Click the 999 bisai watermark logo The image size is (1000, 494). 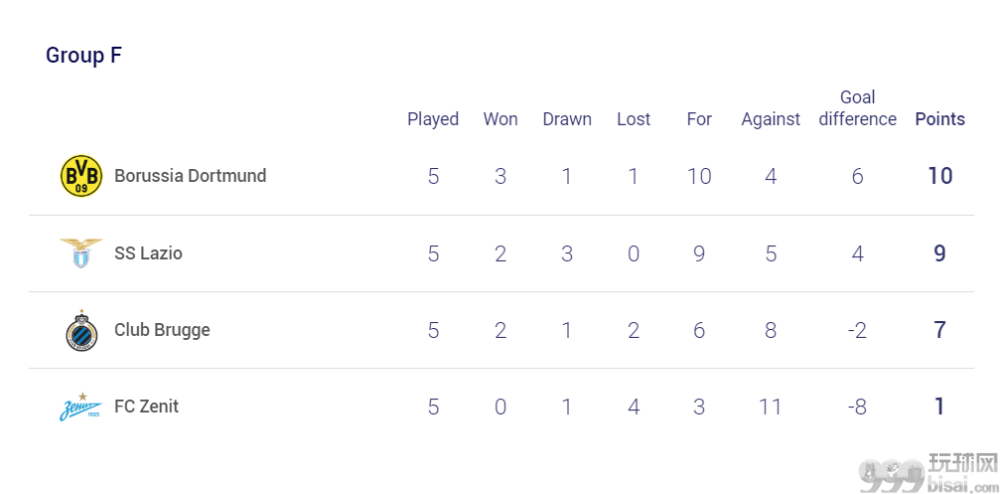pos(927,475)
